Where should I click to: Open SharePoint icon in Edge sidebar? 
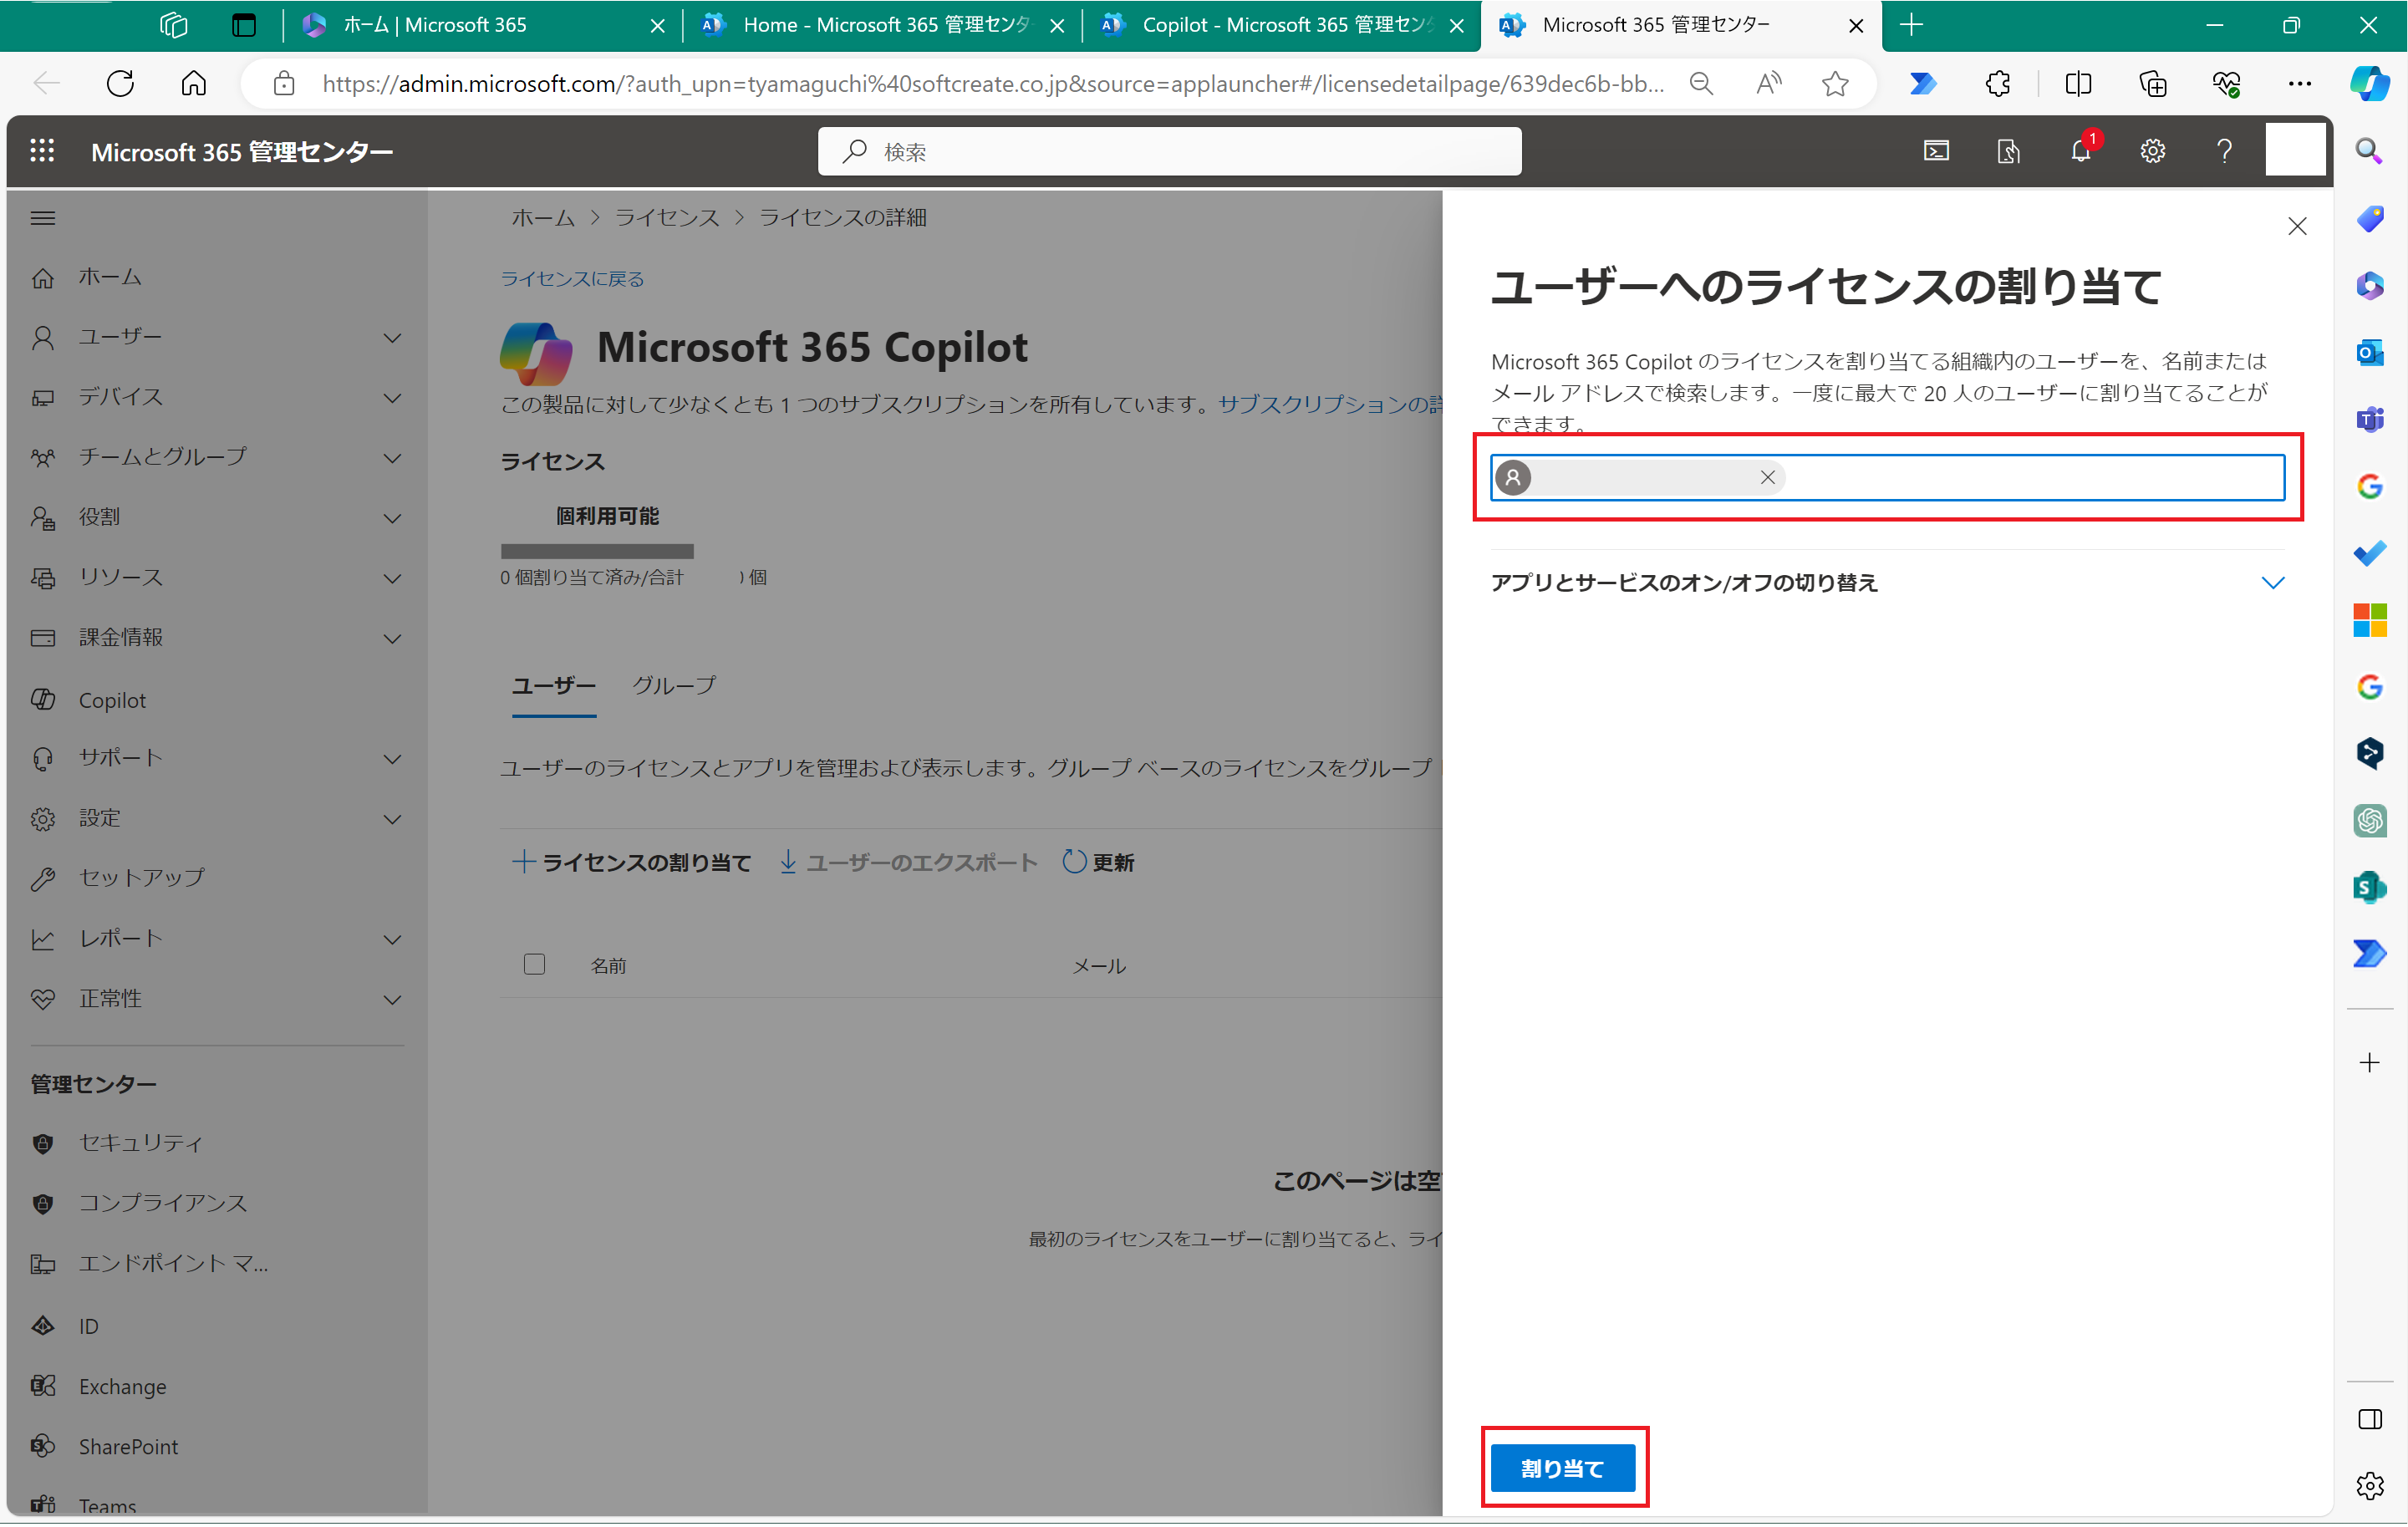[2370, 887]
